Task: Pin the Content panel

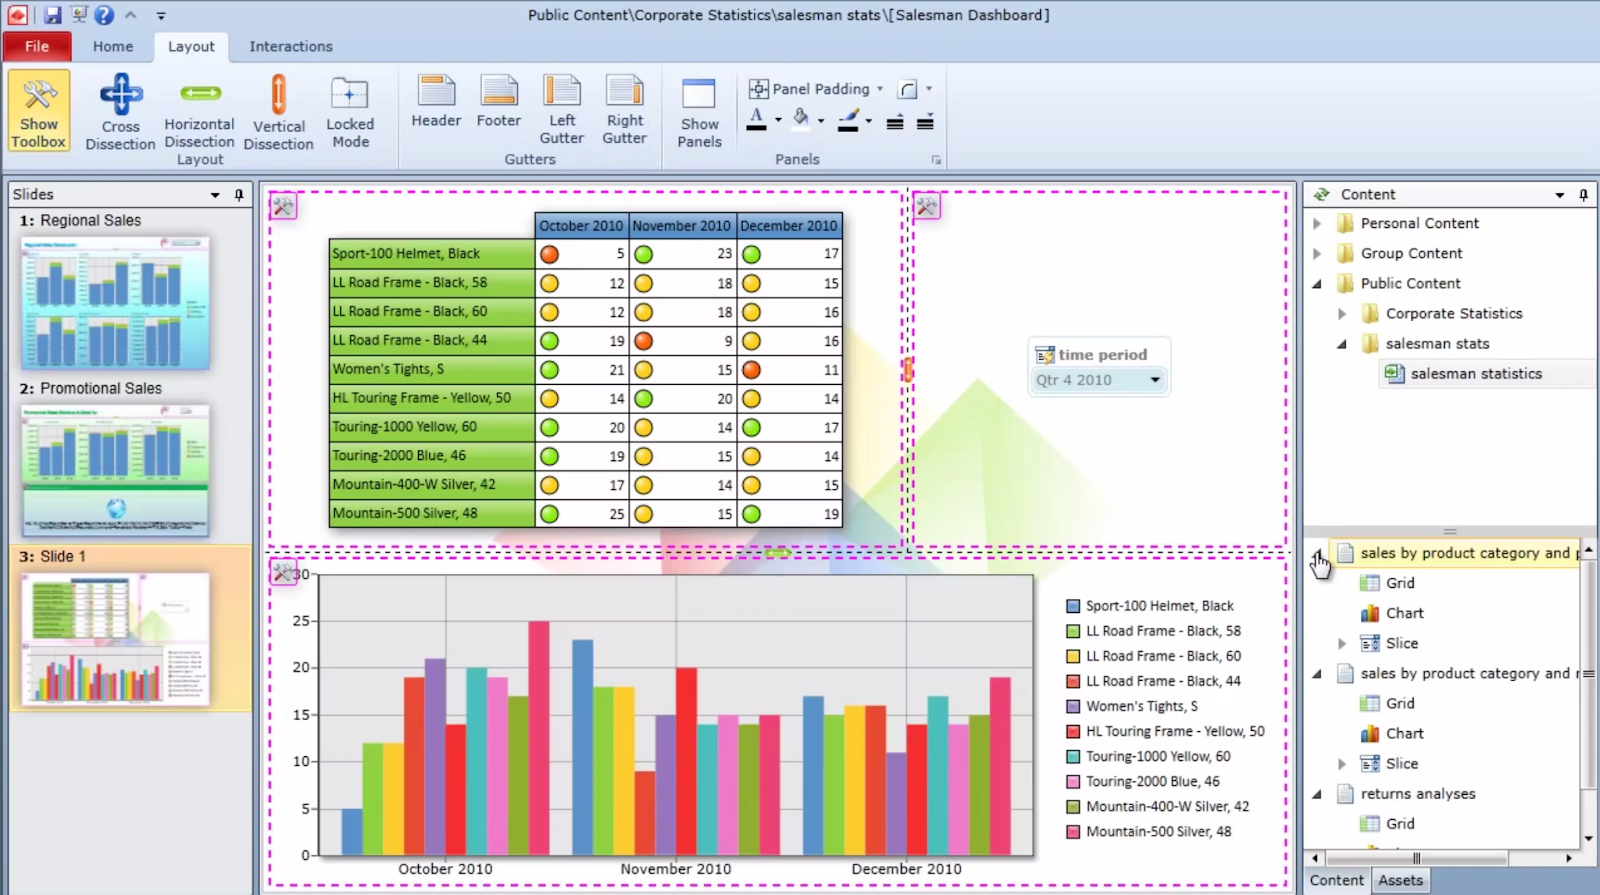Action: click(1584, 195)
